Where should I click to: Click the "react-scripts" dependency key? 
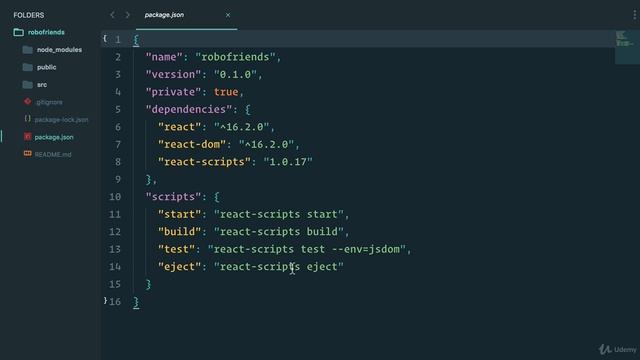204,162
